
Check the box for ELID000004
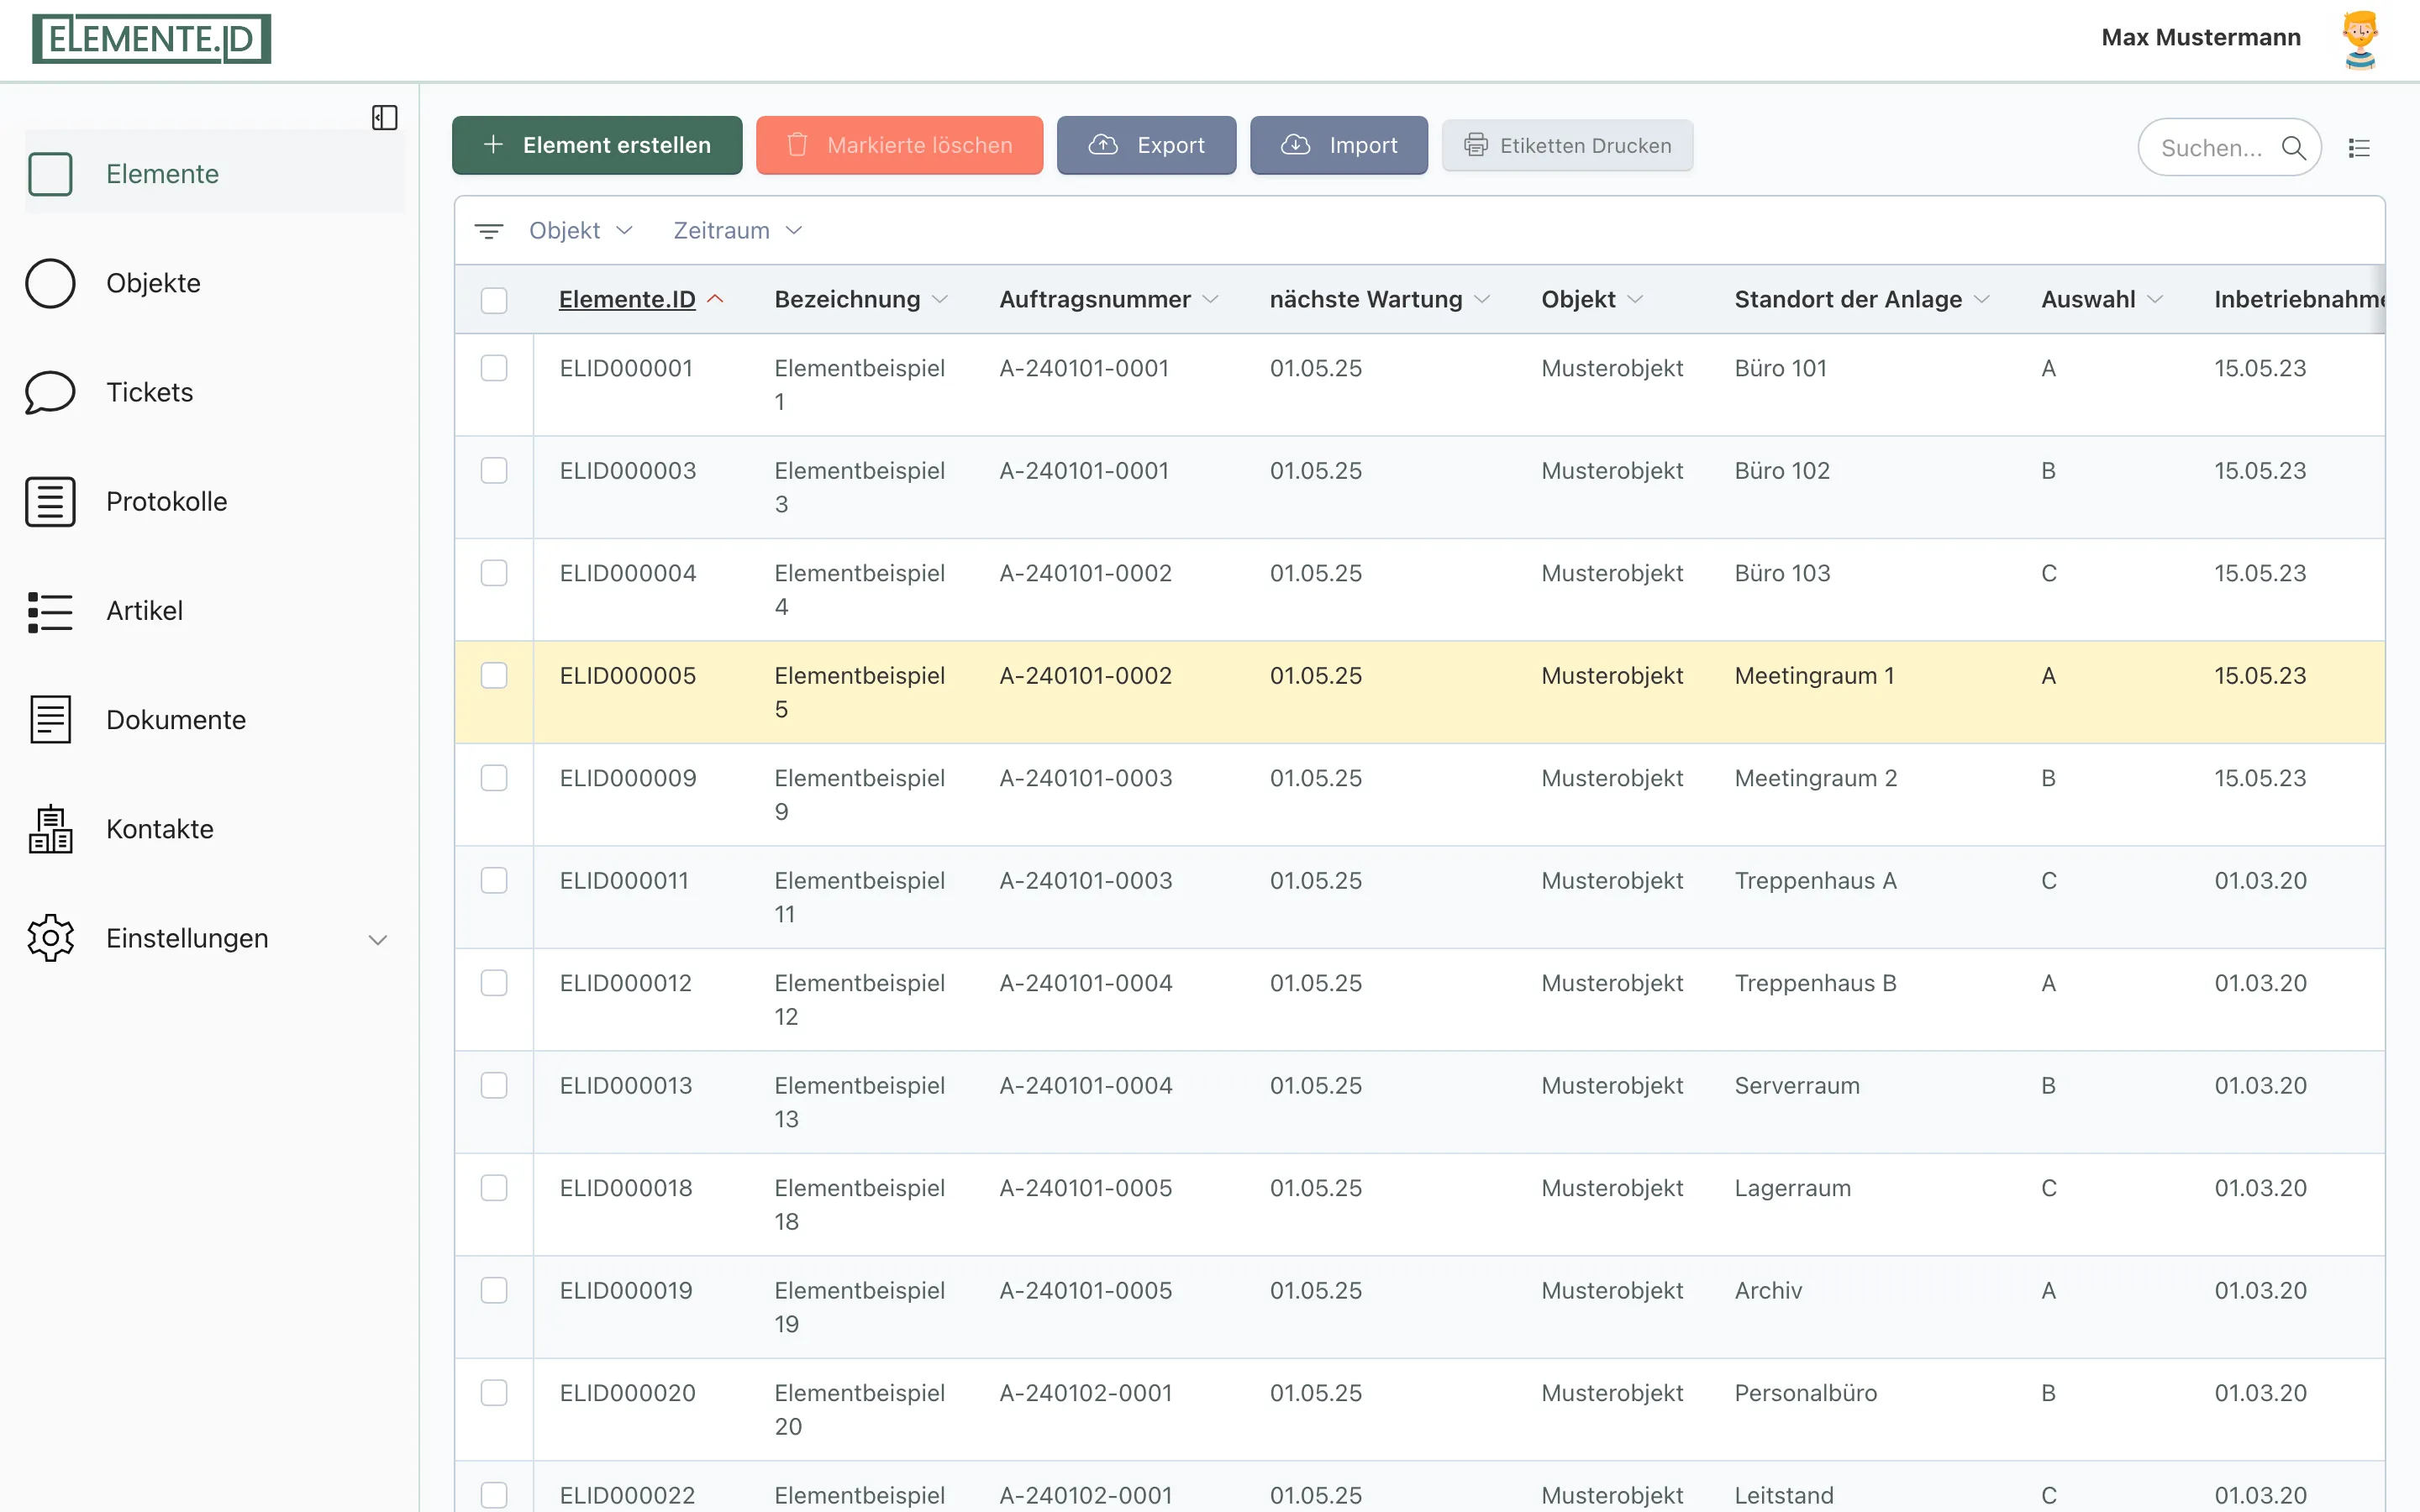494,573
